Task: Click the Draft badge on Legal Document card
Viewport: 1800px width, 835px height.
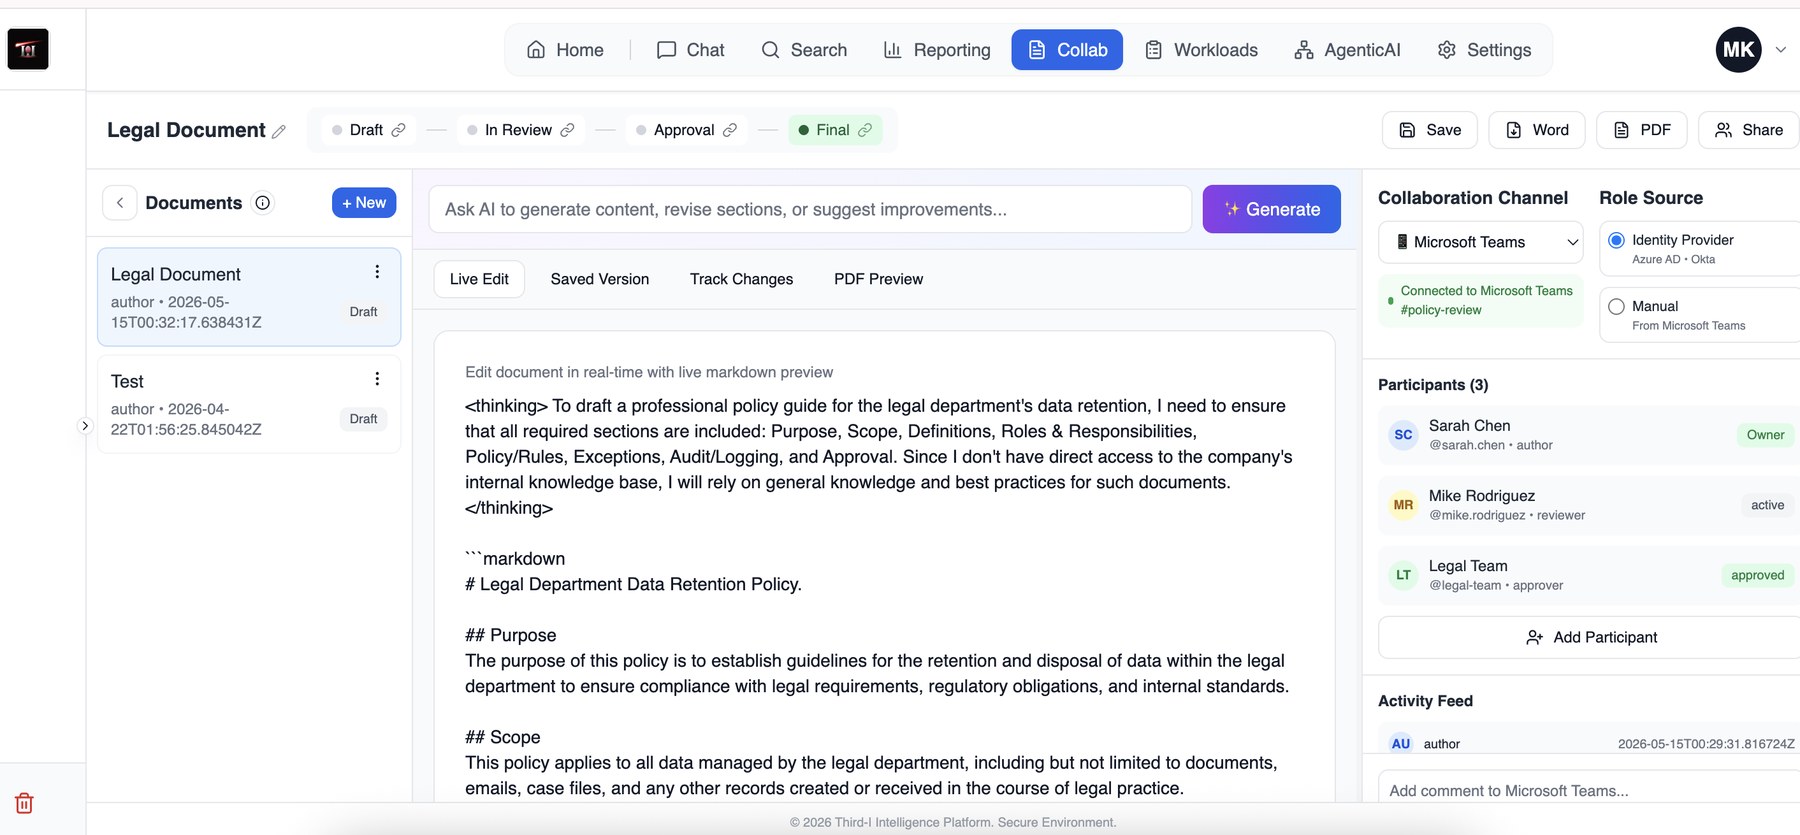Action: [x=363, y=312]
